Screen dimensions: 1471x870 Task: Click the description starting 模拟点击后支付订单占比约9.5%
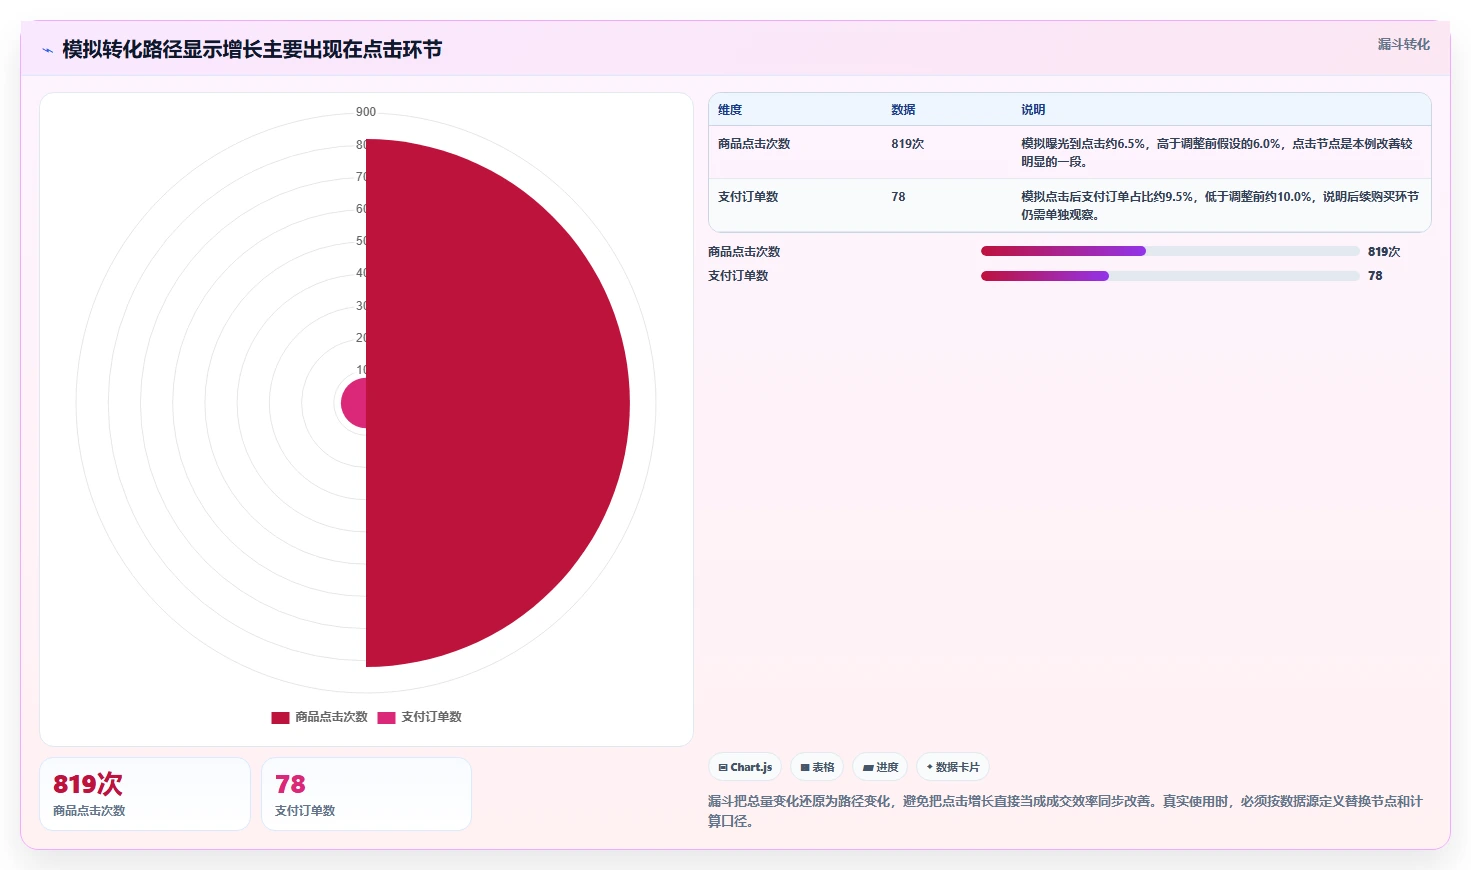(x=1220, y=206)
